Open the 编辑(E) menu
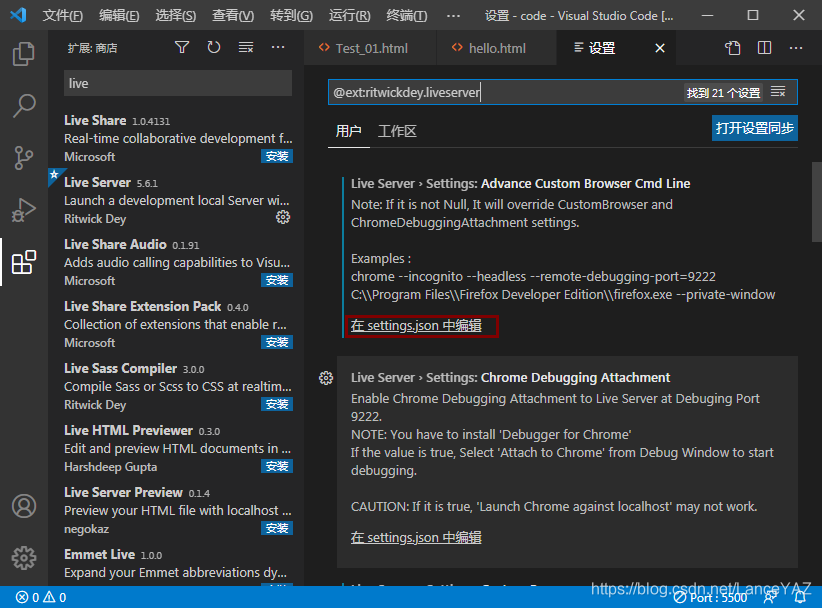The image size is (822, 608). [x=119, y=16]
